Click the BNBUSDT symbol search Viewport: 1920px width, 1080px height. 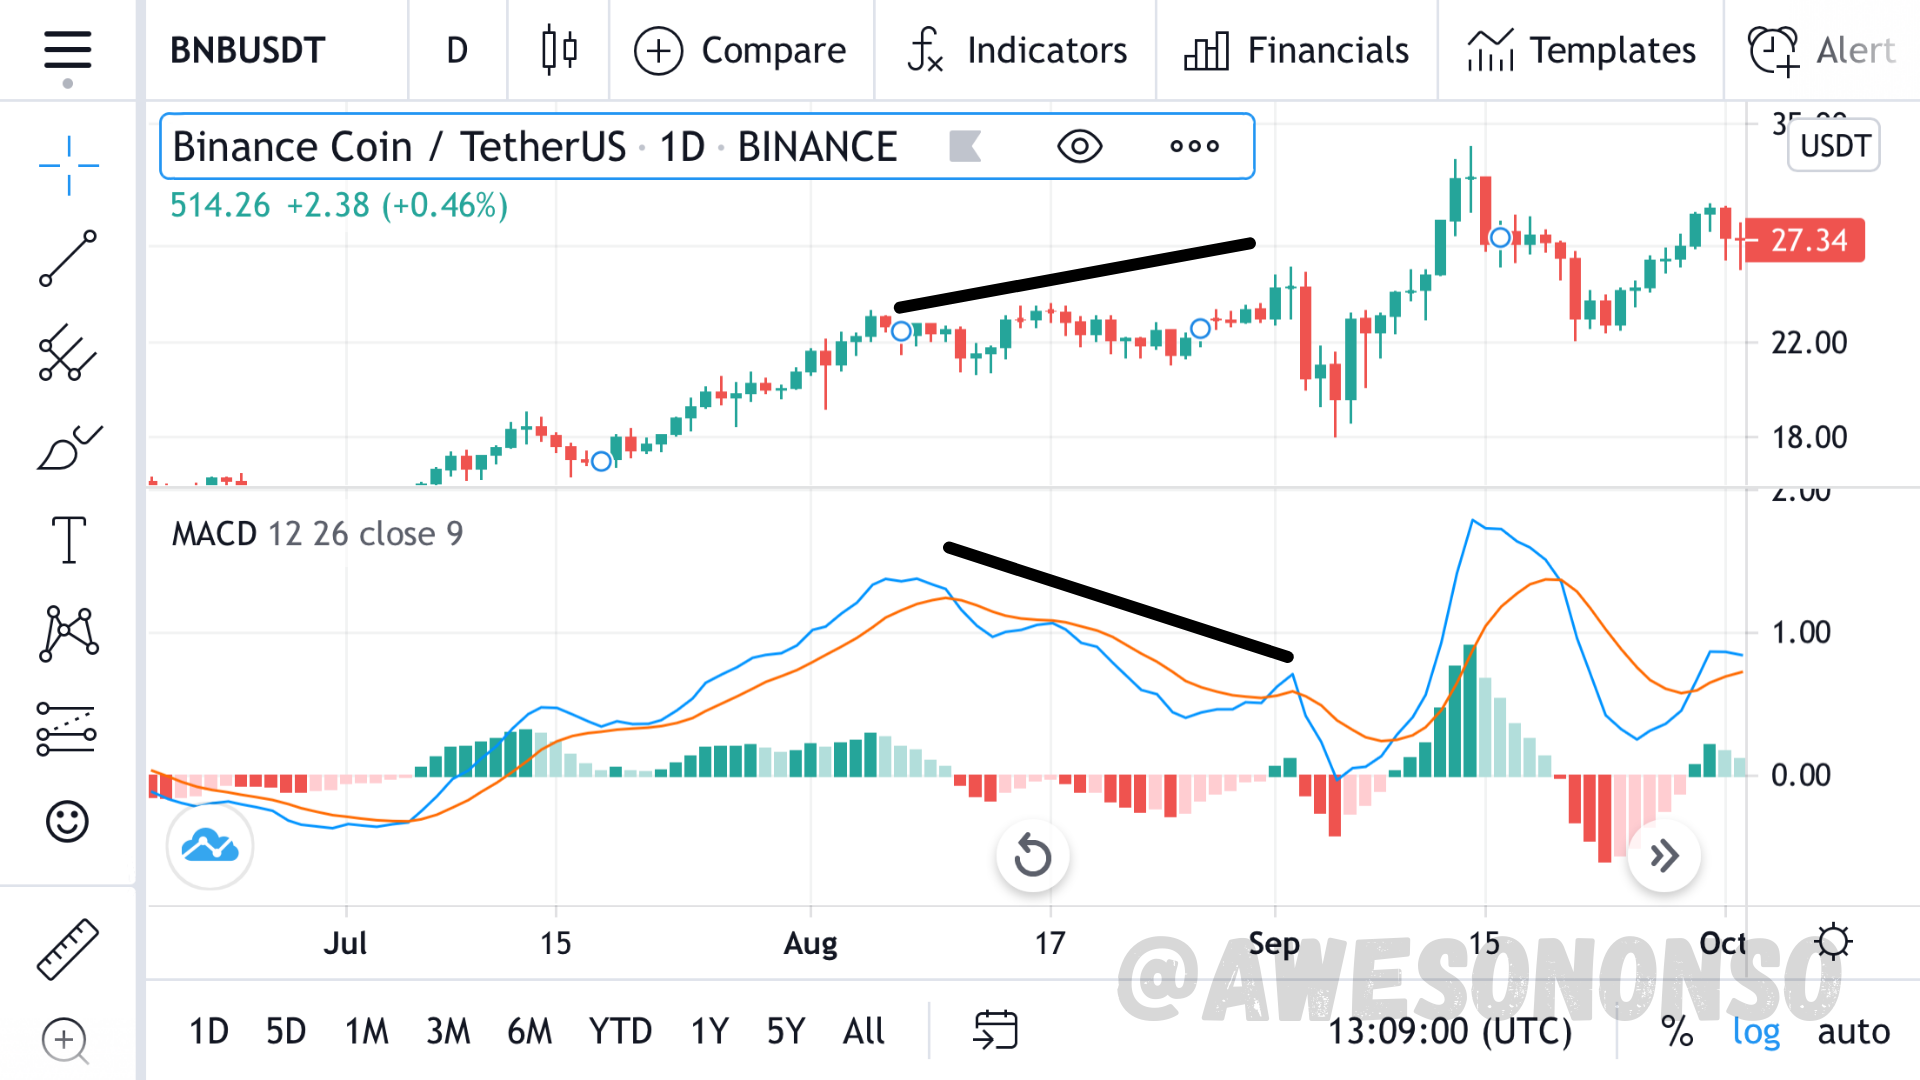coord(247,50)
